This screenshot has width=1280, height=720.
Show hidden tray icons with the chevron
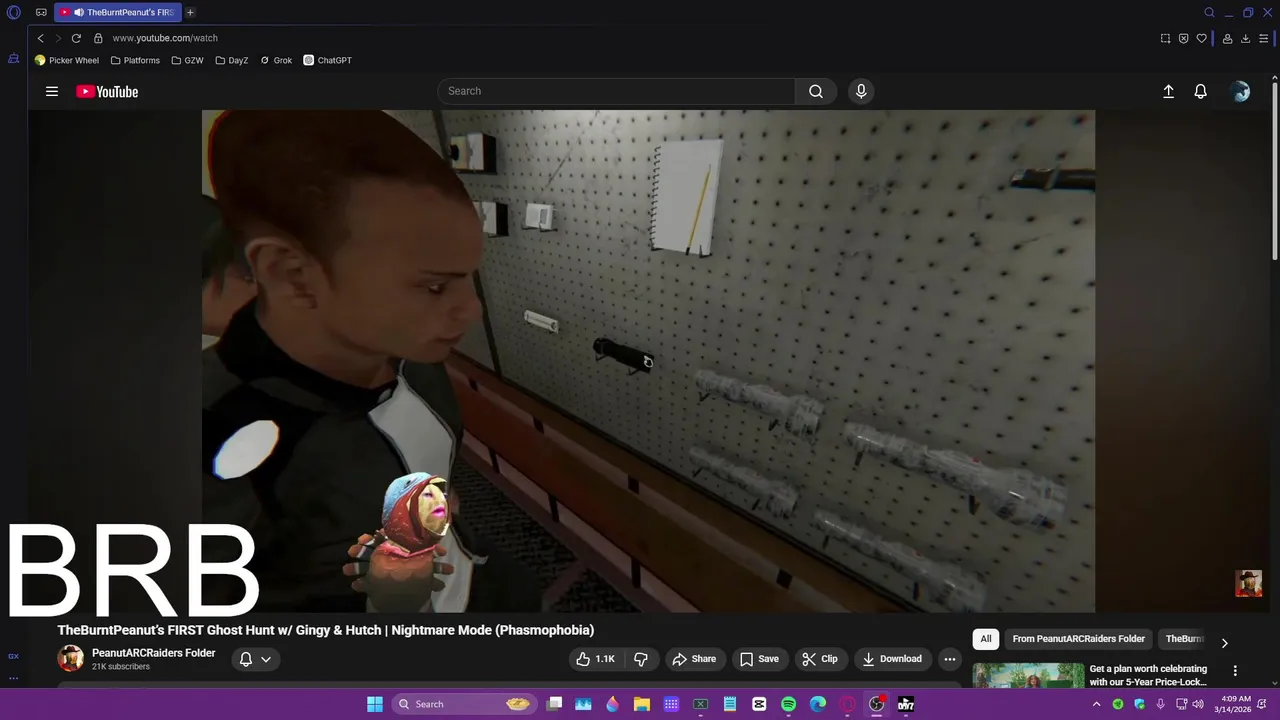(1096, 704)
